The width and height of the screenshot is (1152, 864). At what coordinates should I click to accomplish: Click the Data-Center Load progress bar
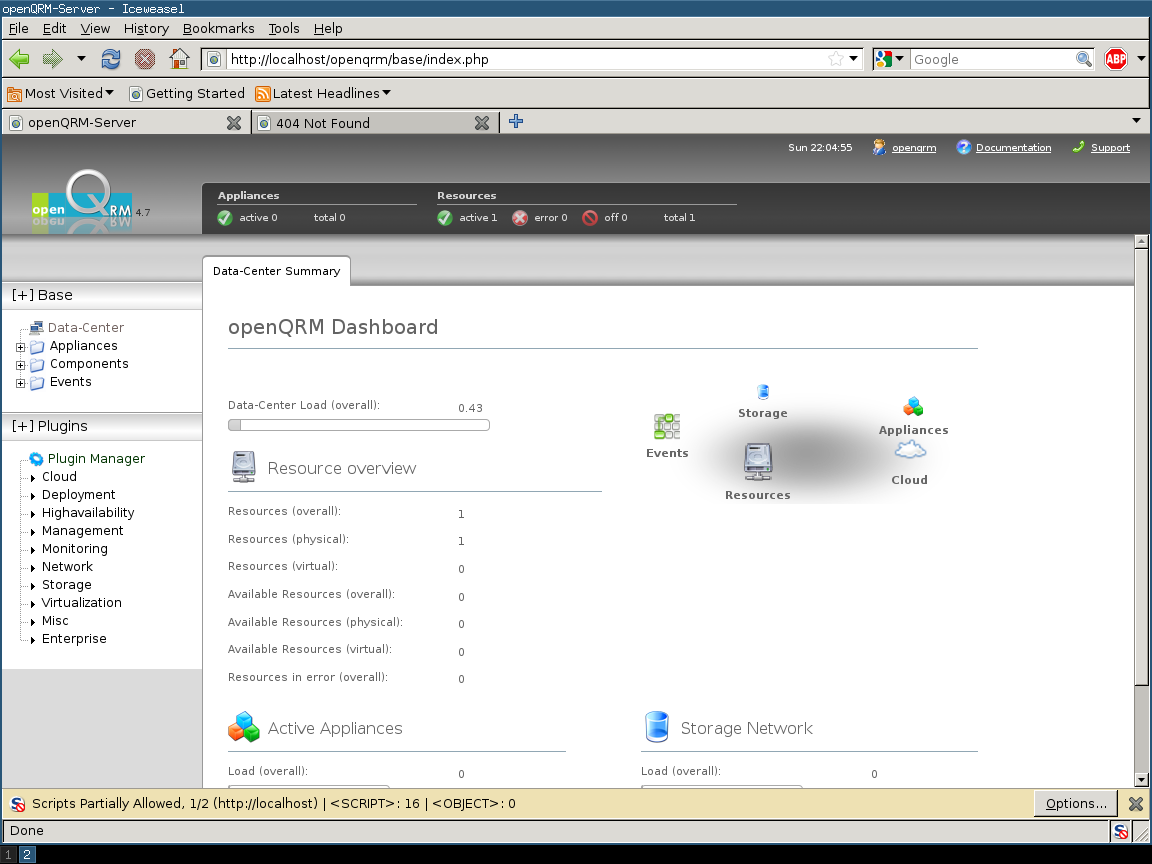(359, 425)
